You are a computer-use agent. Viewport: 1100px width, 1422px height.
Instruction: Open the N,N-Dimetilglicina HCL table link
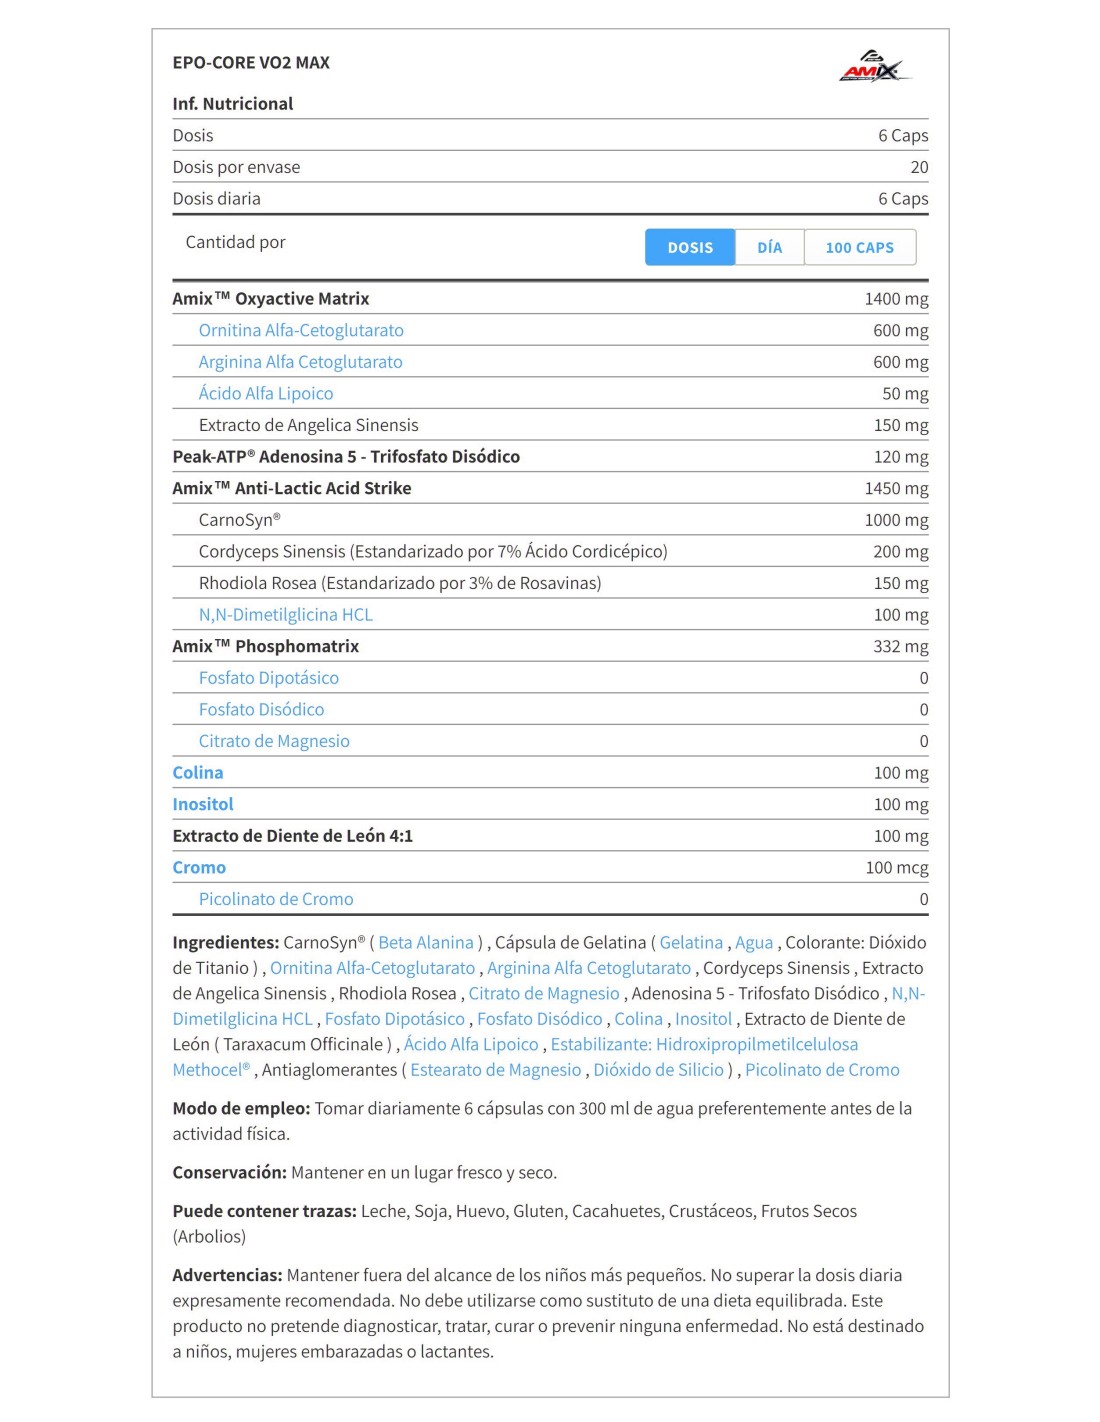(x=285, y=615)
